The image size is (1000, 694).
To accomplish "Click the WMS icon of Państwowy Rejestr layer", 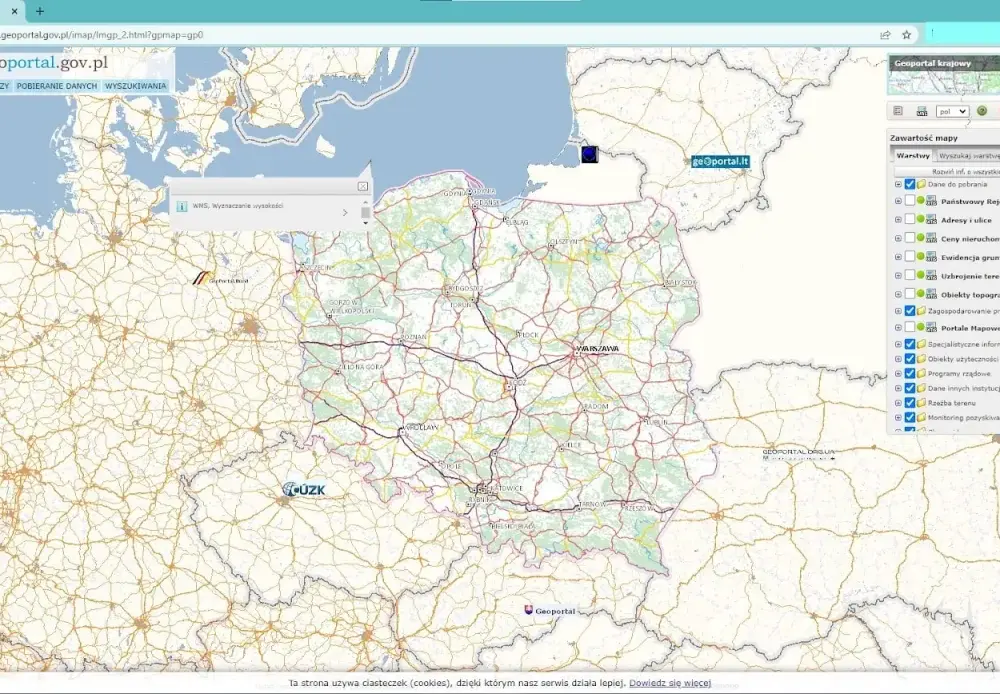I will [931, 202].
